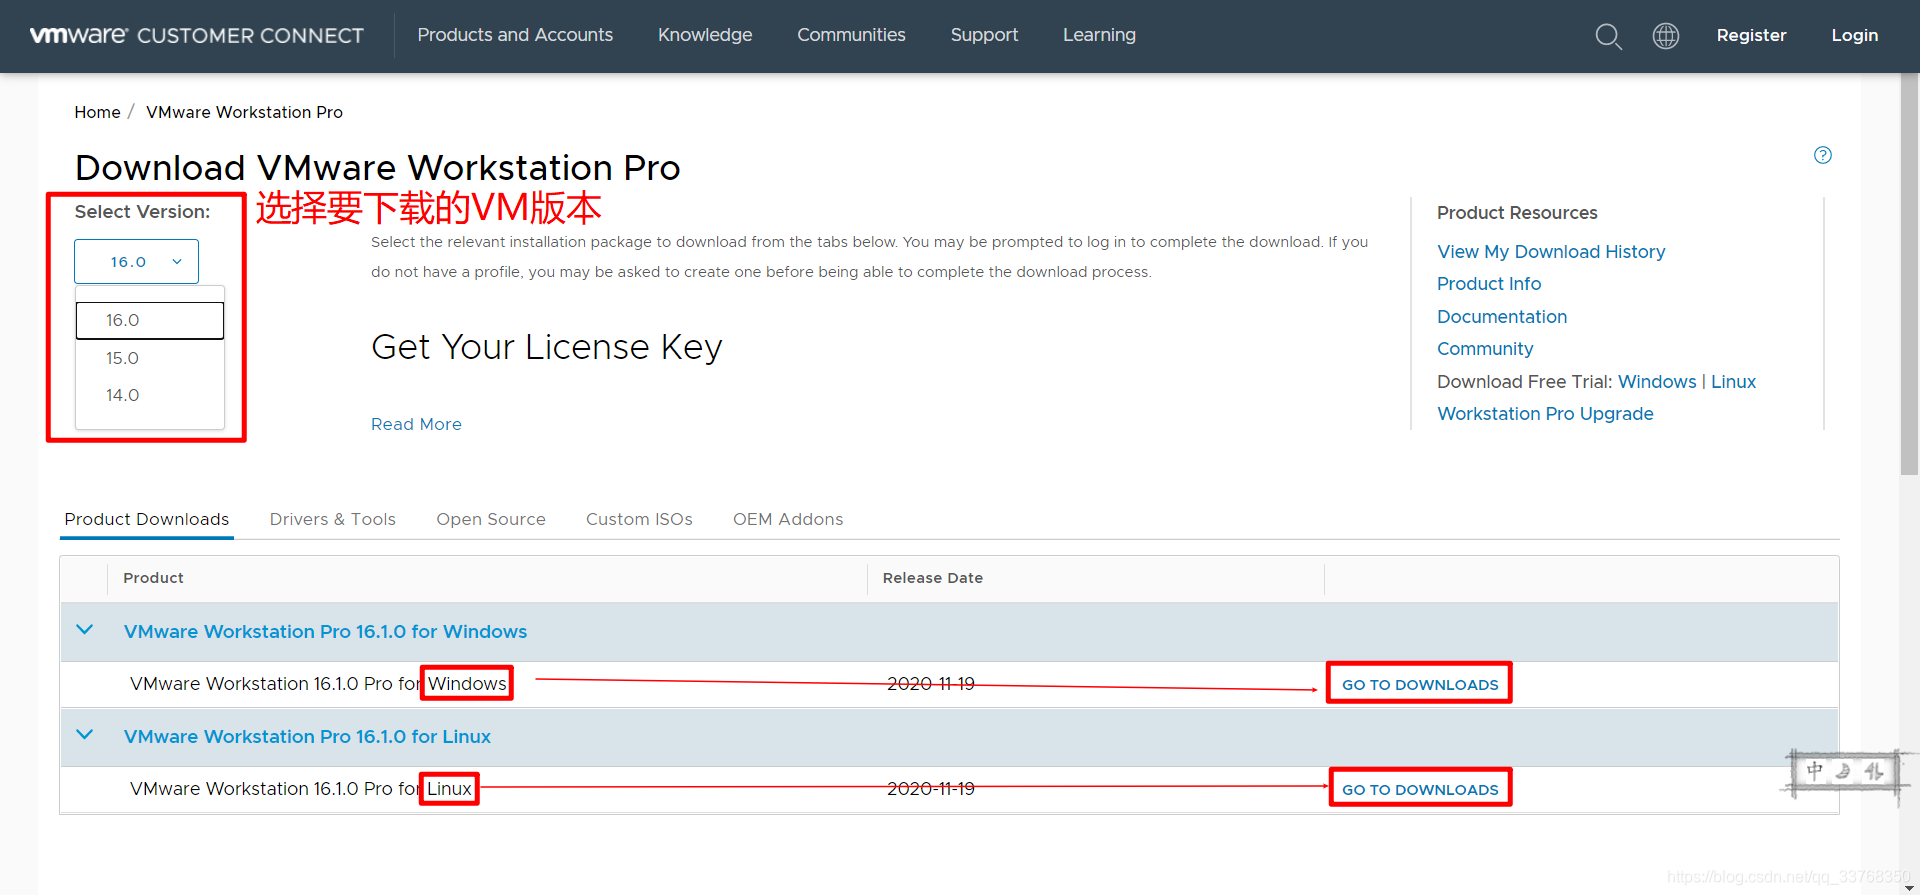Download the free trial for Windows
The height and width of the screenshot is (895, 1920).
1657,382
